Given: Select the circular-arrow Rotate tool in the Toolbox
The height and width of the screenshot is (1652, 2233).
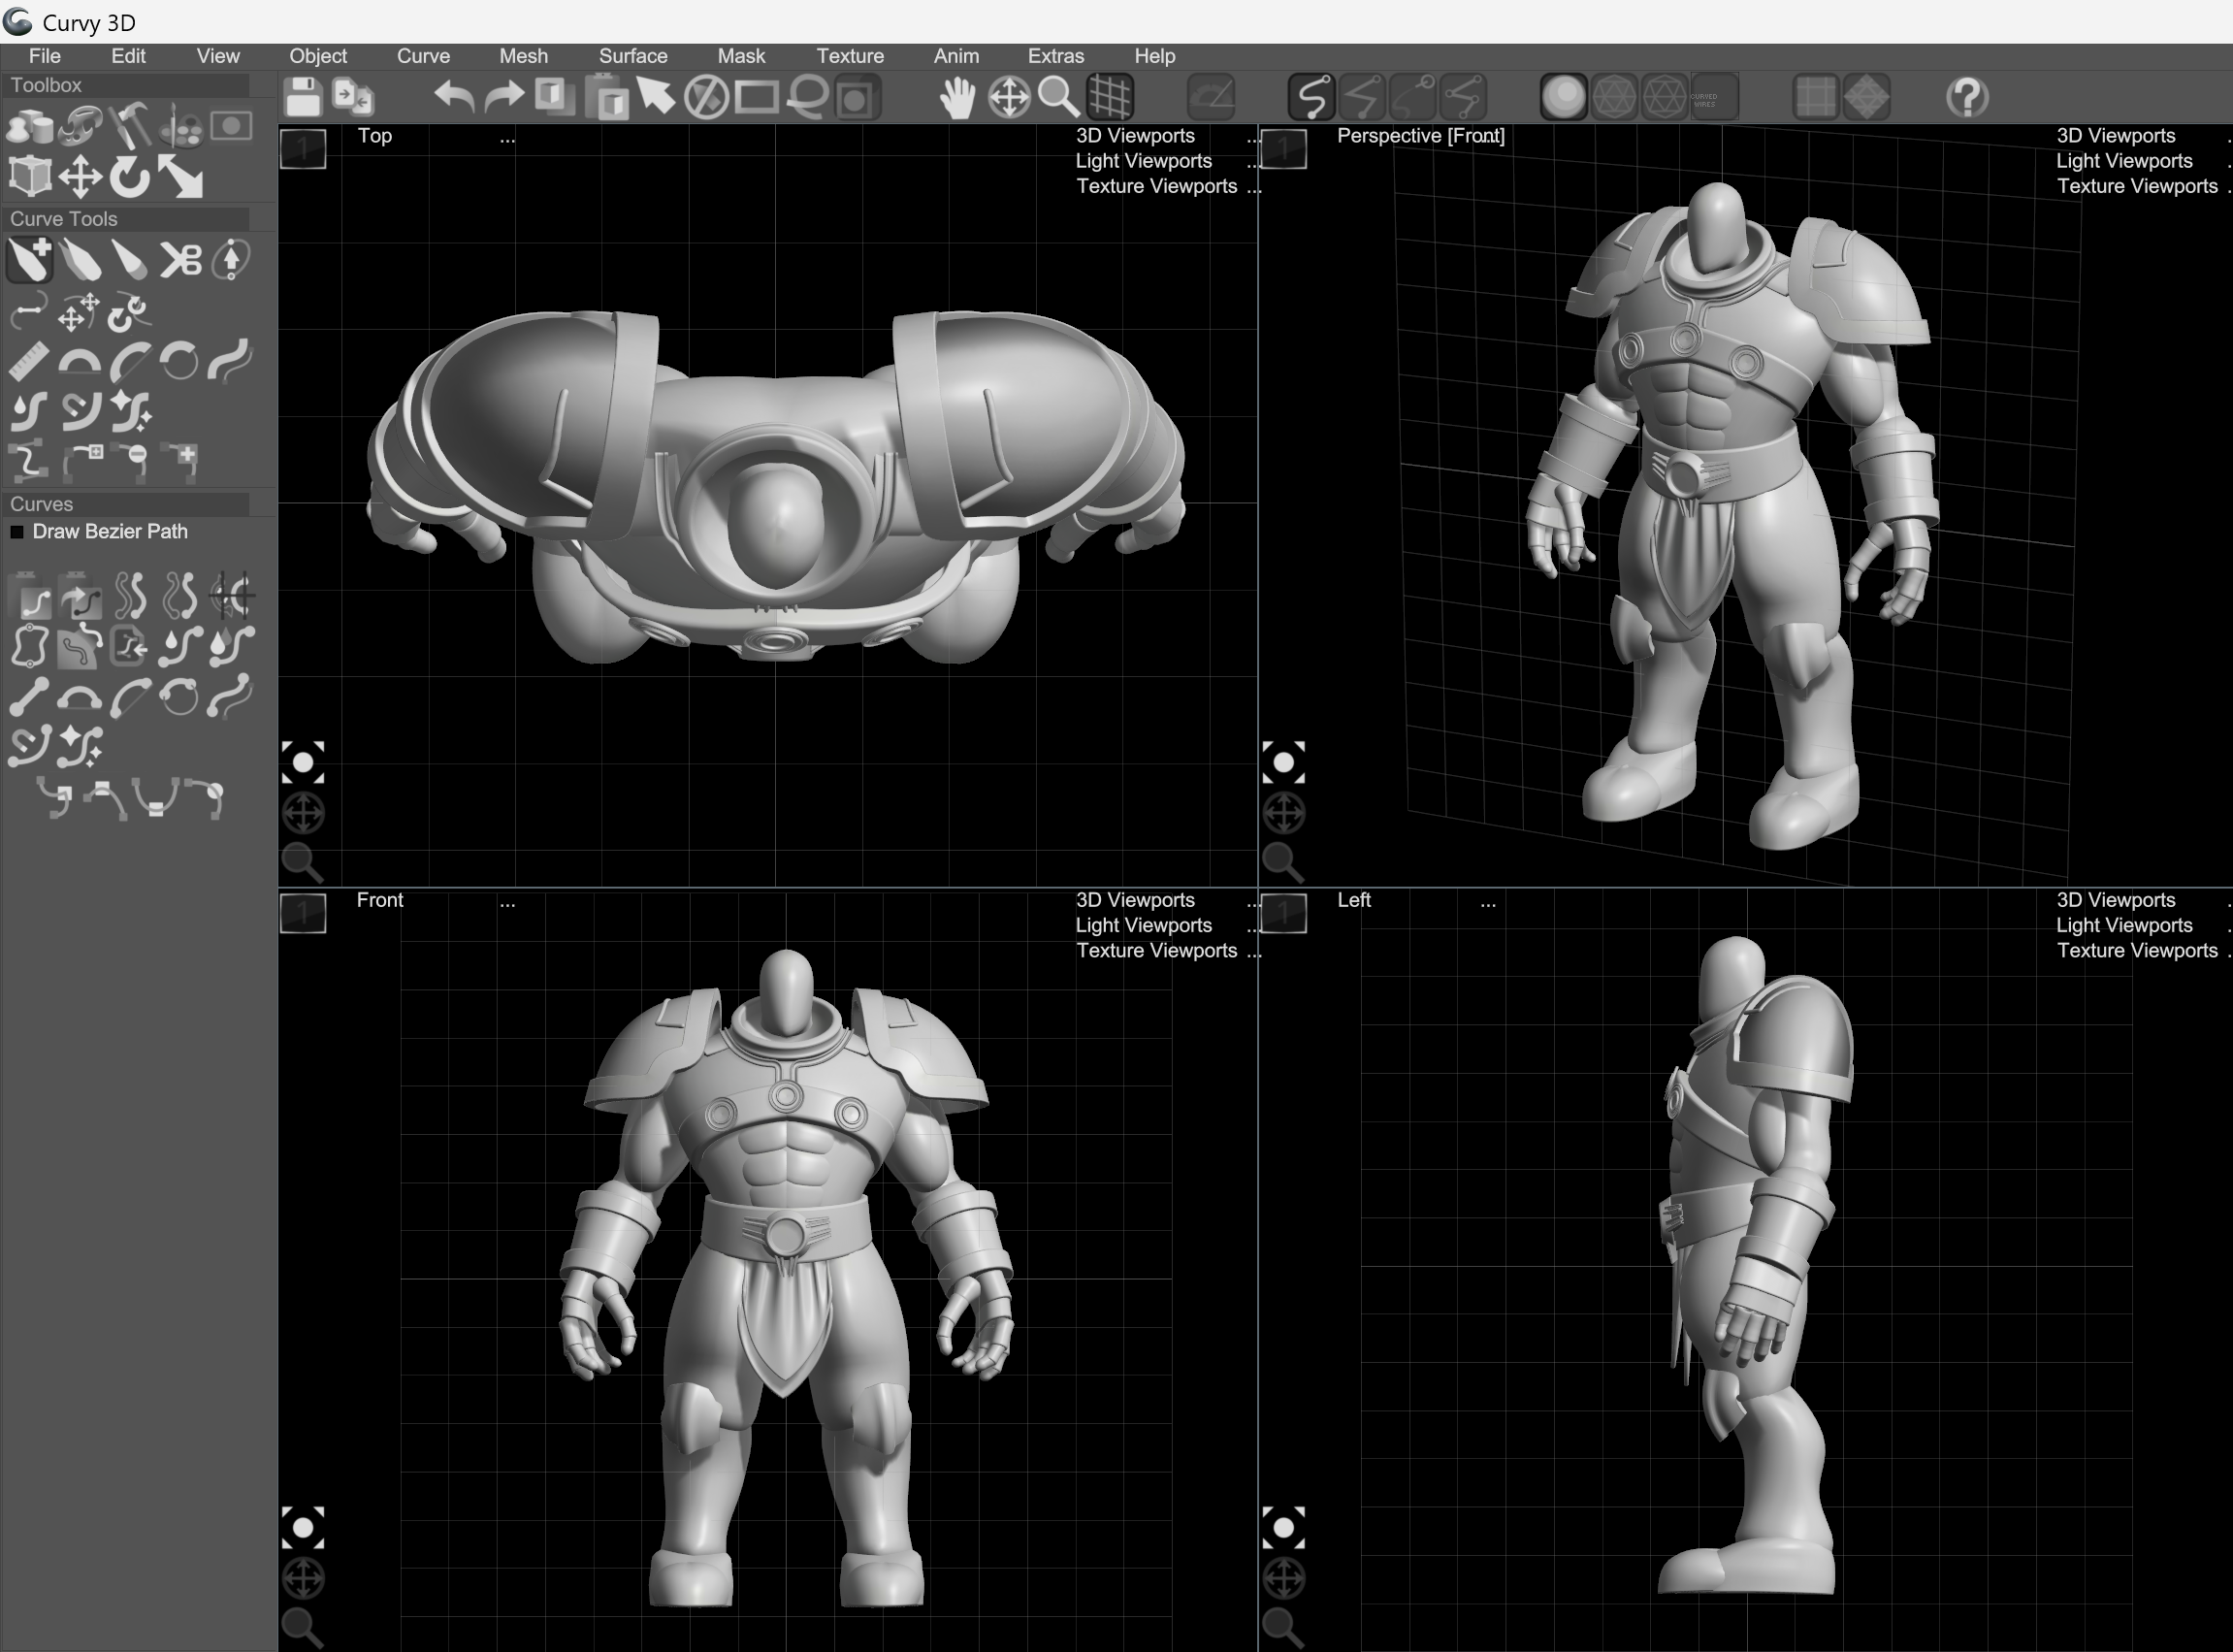Looking at the screenshot, I should pyautogui.click(x=130, y=178).
